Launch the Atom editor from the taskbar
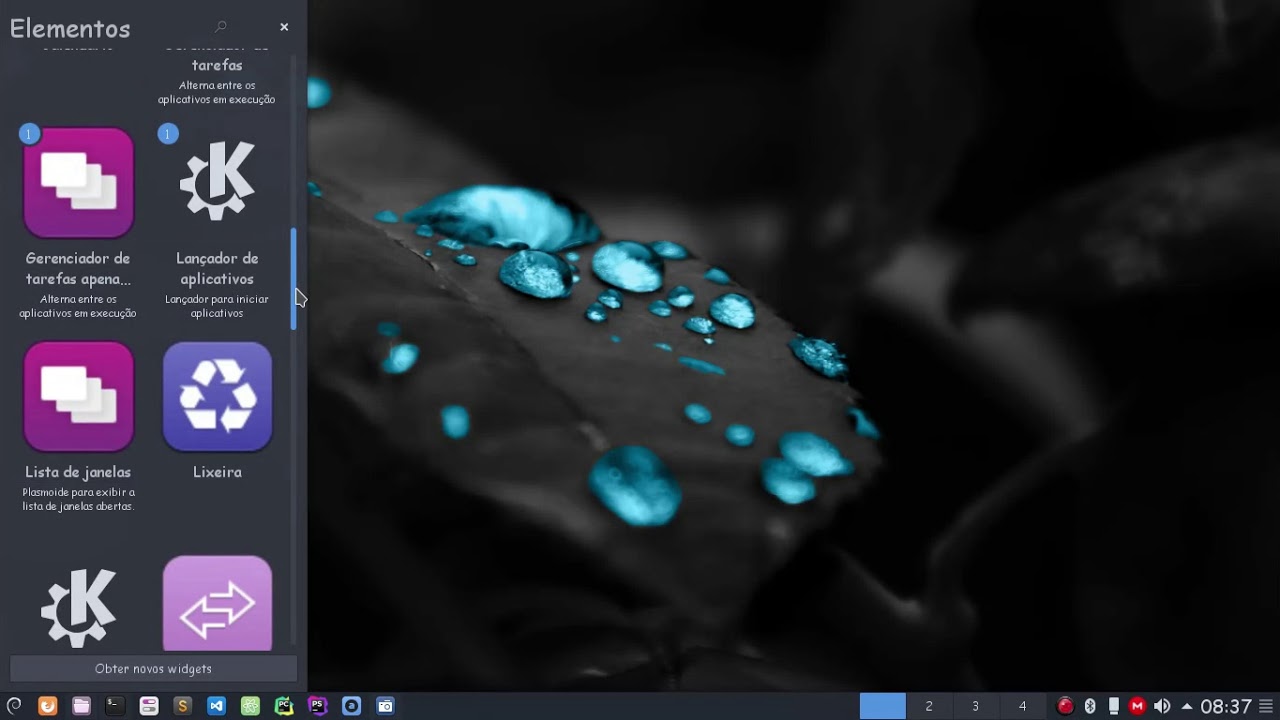 click(x=250, y=706)
